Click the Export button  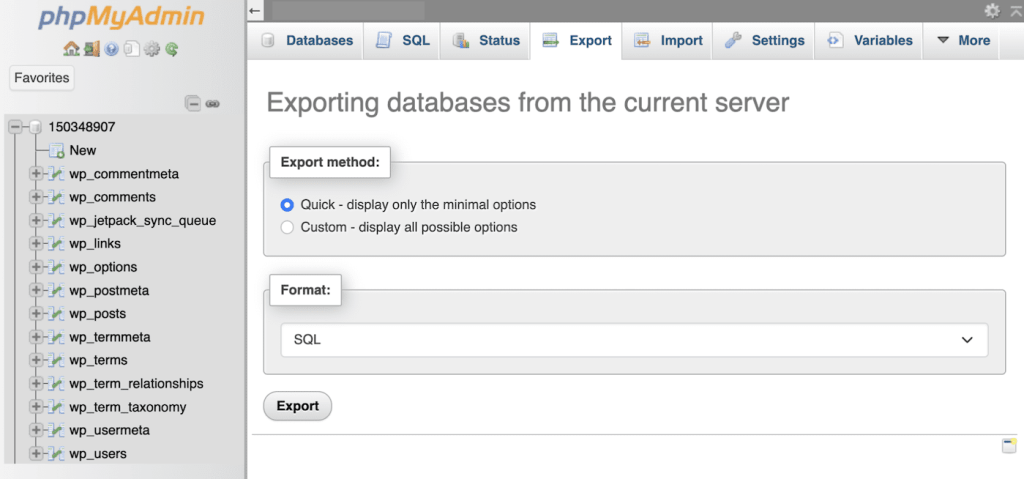298,406
